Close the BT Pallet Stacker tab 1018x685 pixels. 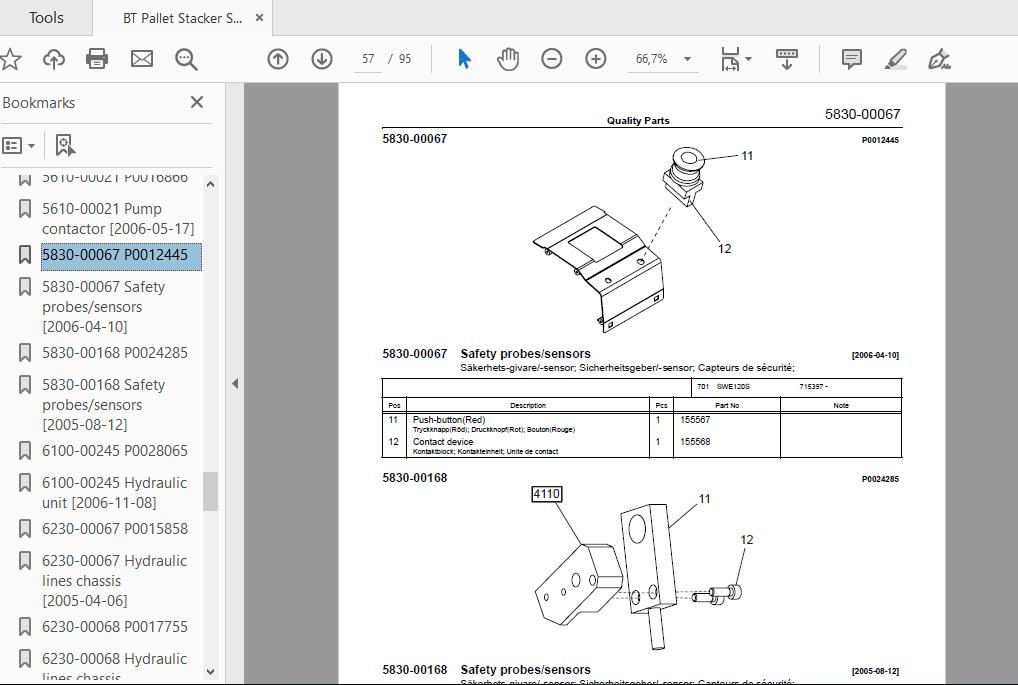point(259,18)
